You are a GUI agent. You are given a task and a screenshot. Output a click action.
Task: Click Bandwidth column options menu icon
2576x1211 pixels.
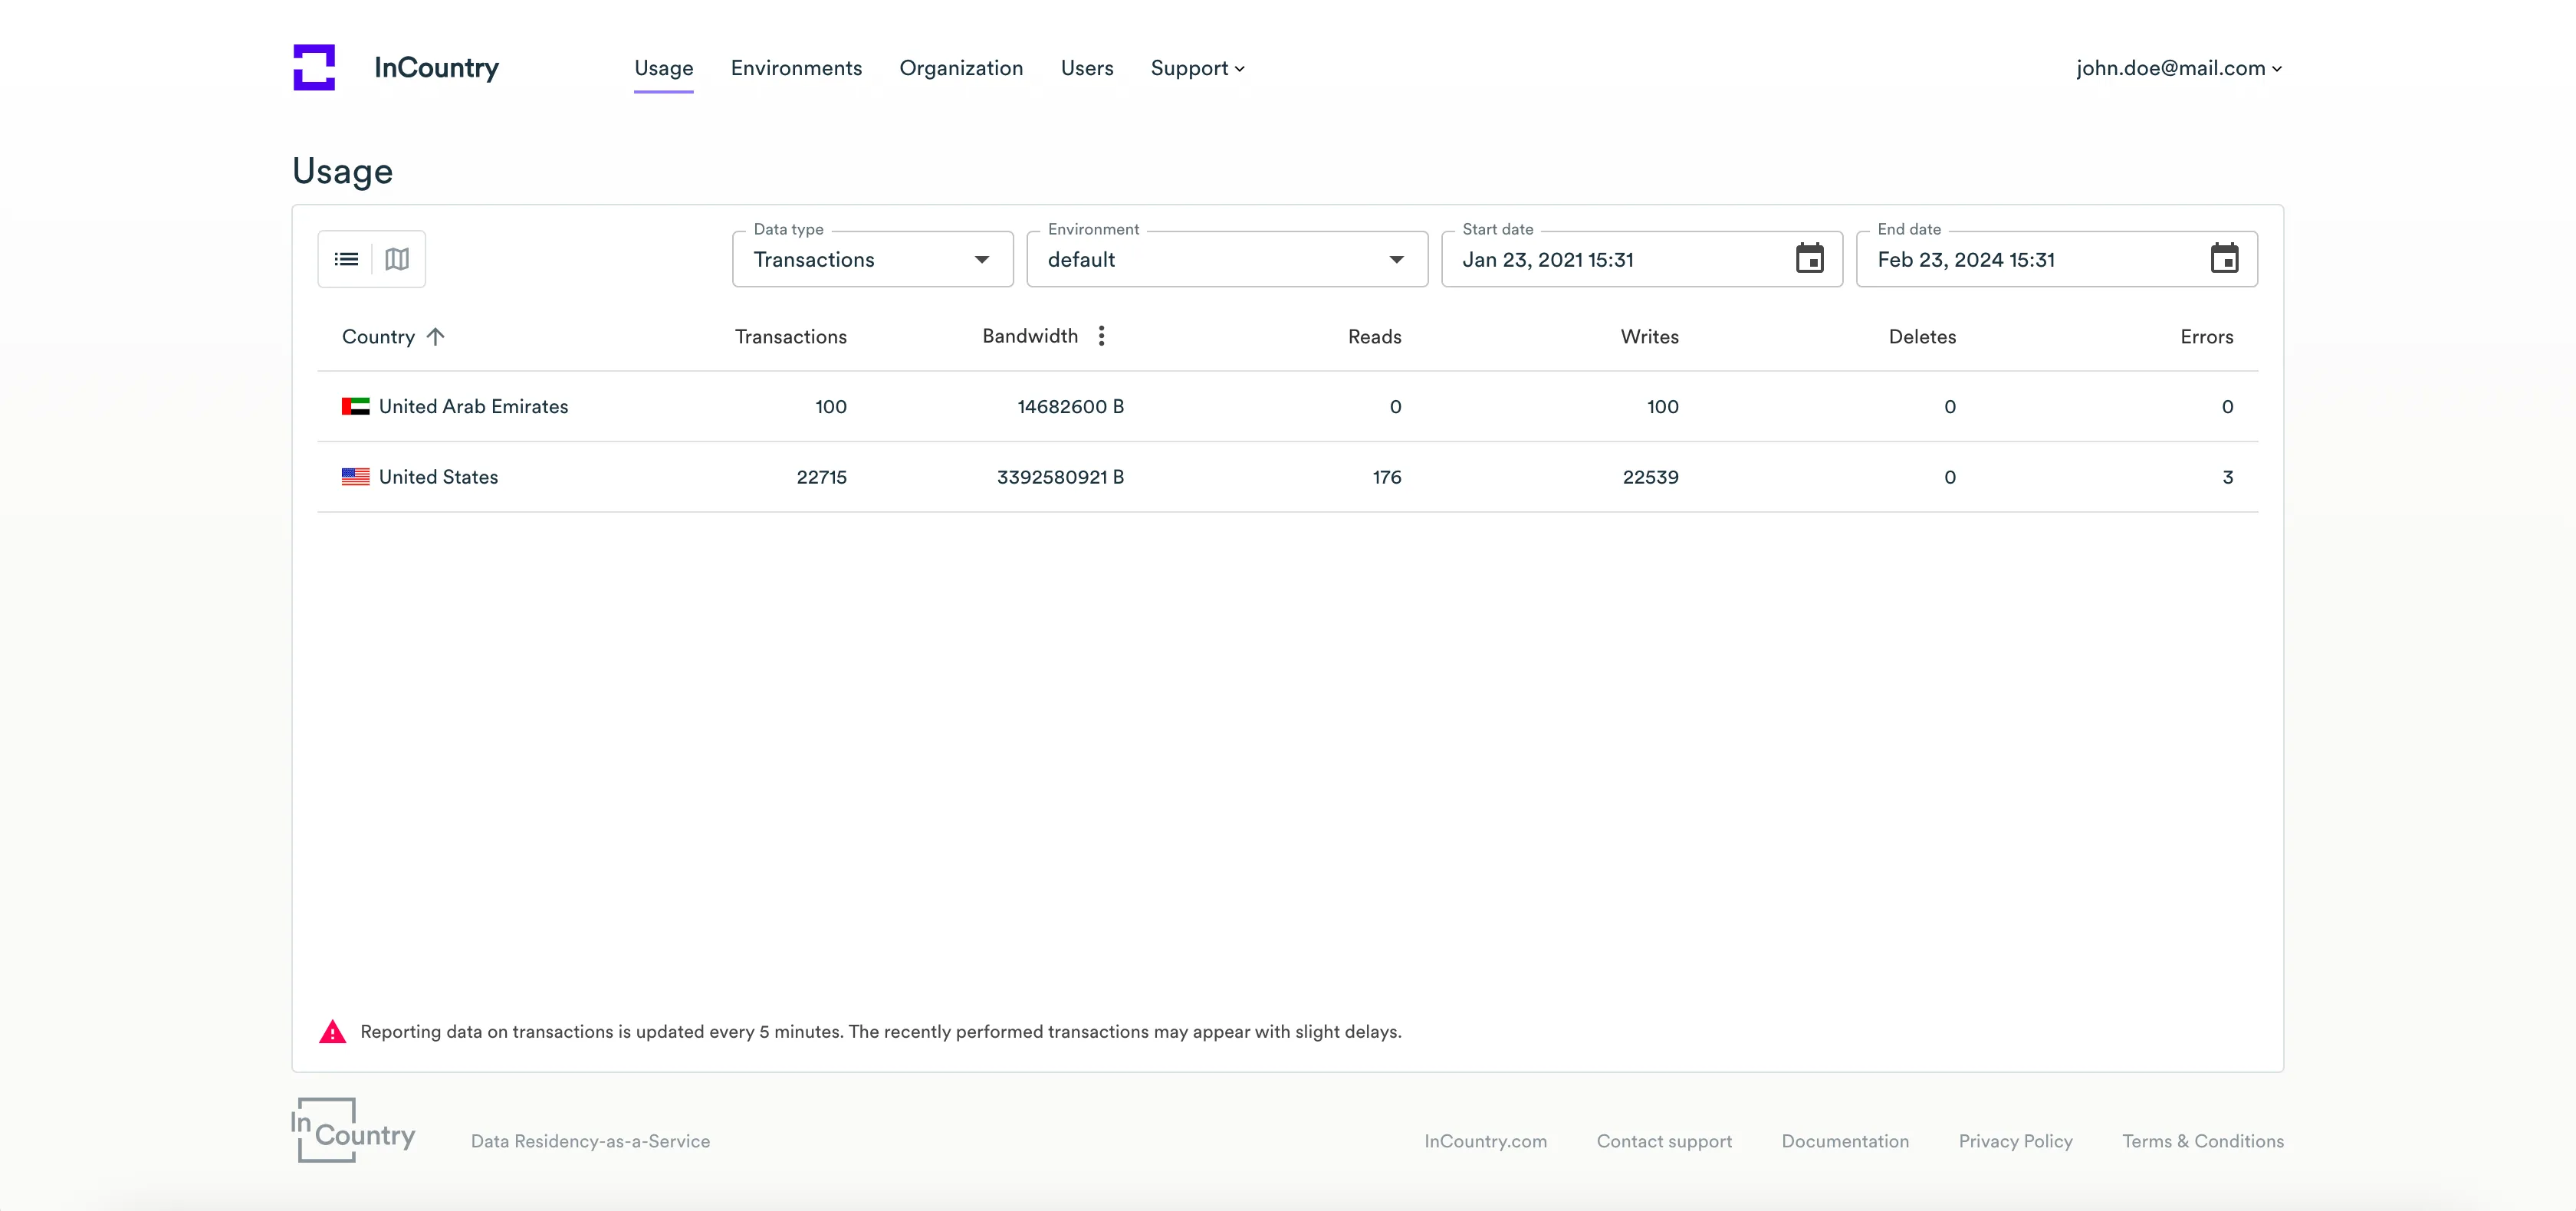[x=1101, y=336]
